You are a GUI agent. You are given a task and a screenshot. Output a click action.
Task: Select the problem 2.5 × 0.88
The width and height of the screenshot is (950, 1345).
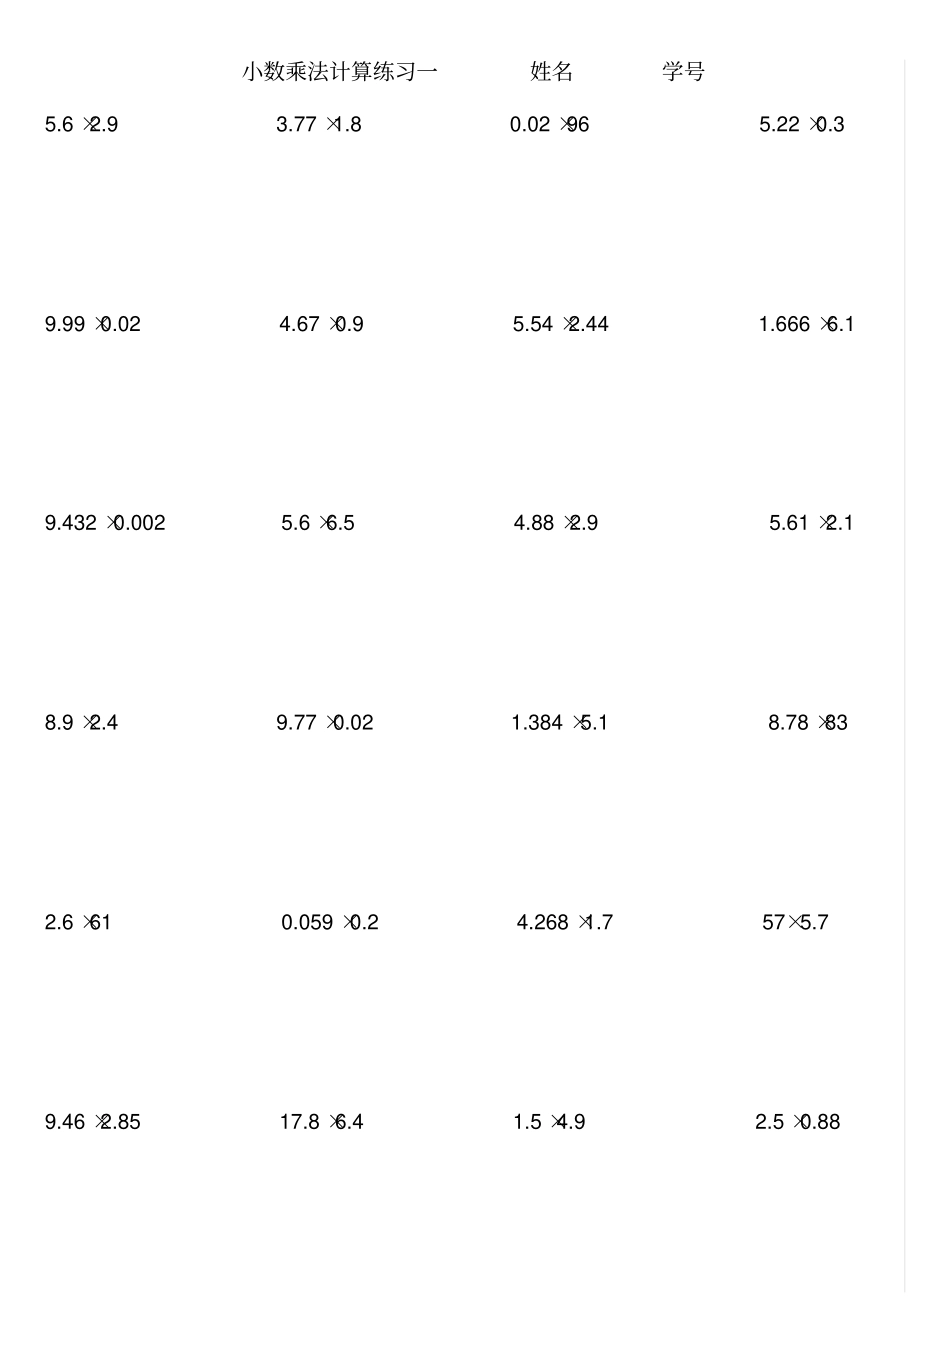click(797, 1122)
